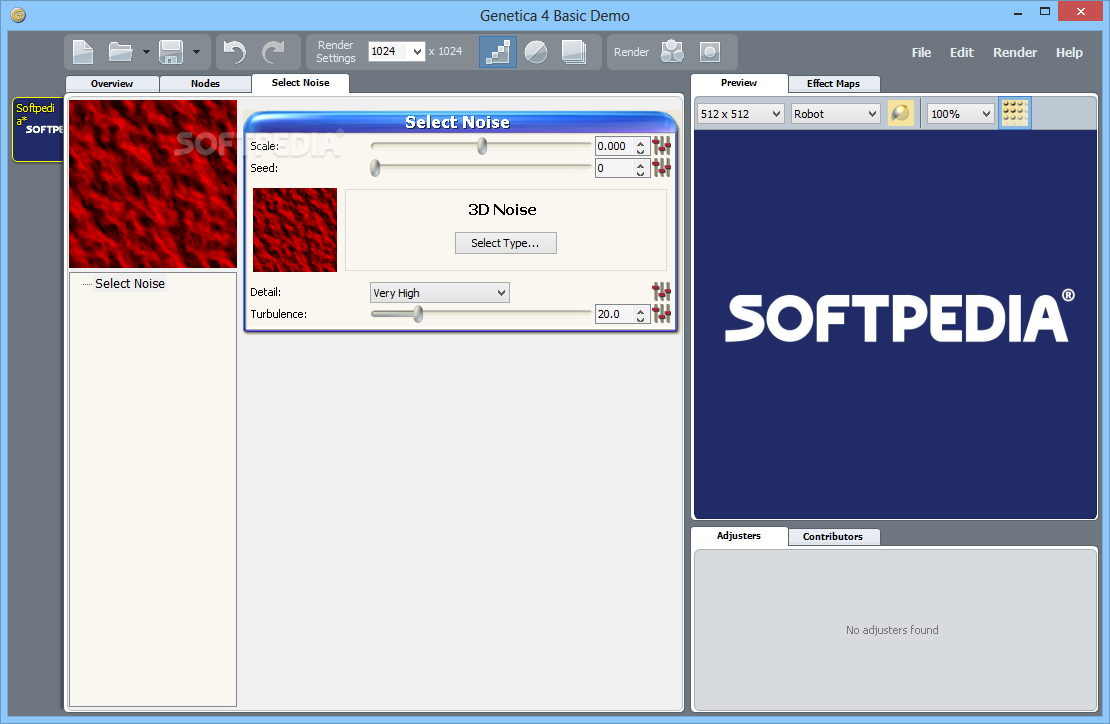Click the Seed value input field
Screen dimensions: 1110x724
[614, 168]
